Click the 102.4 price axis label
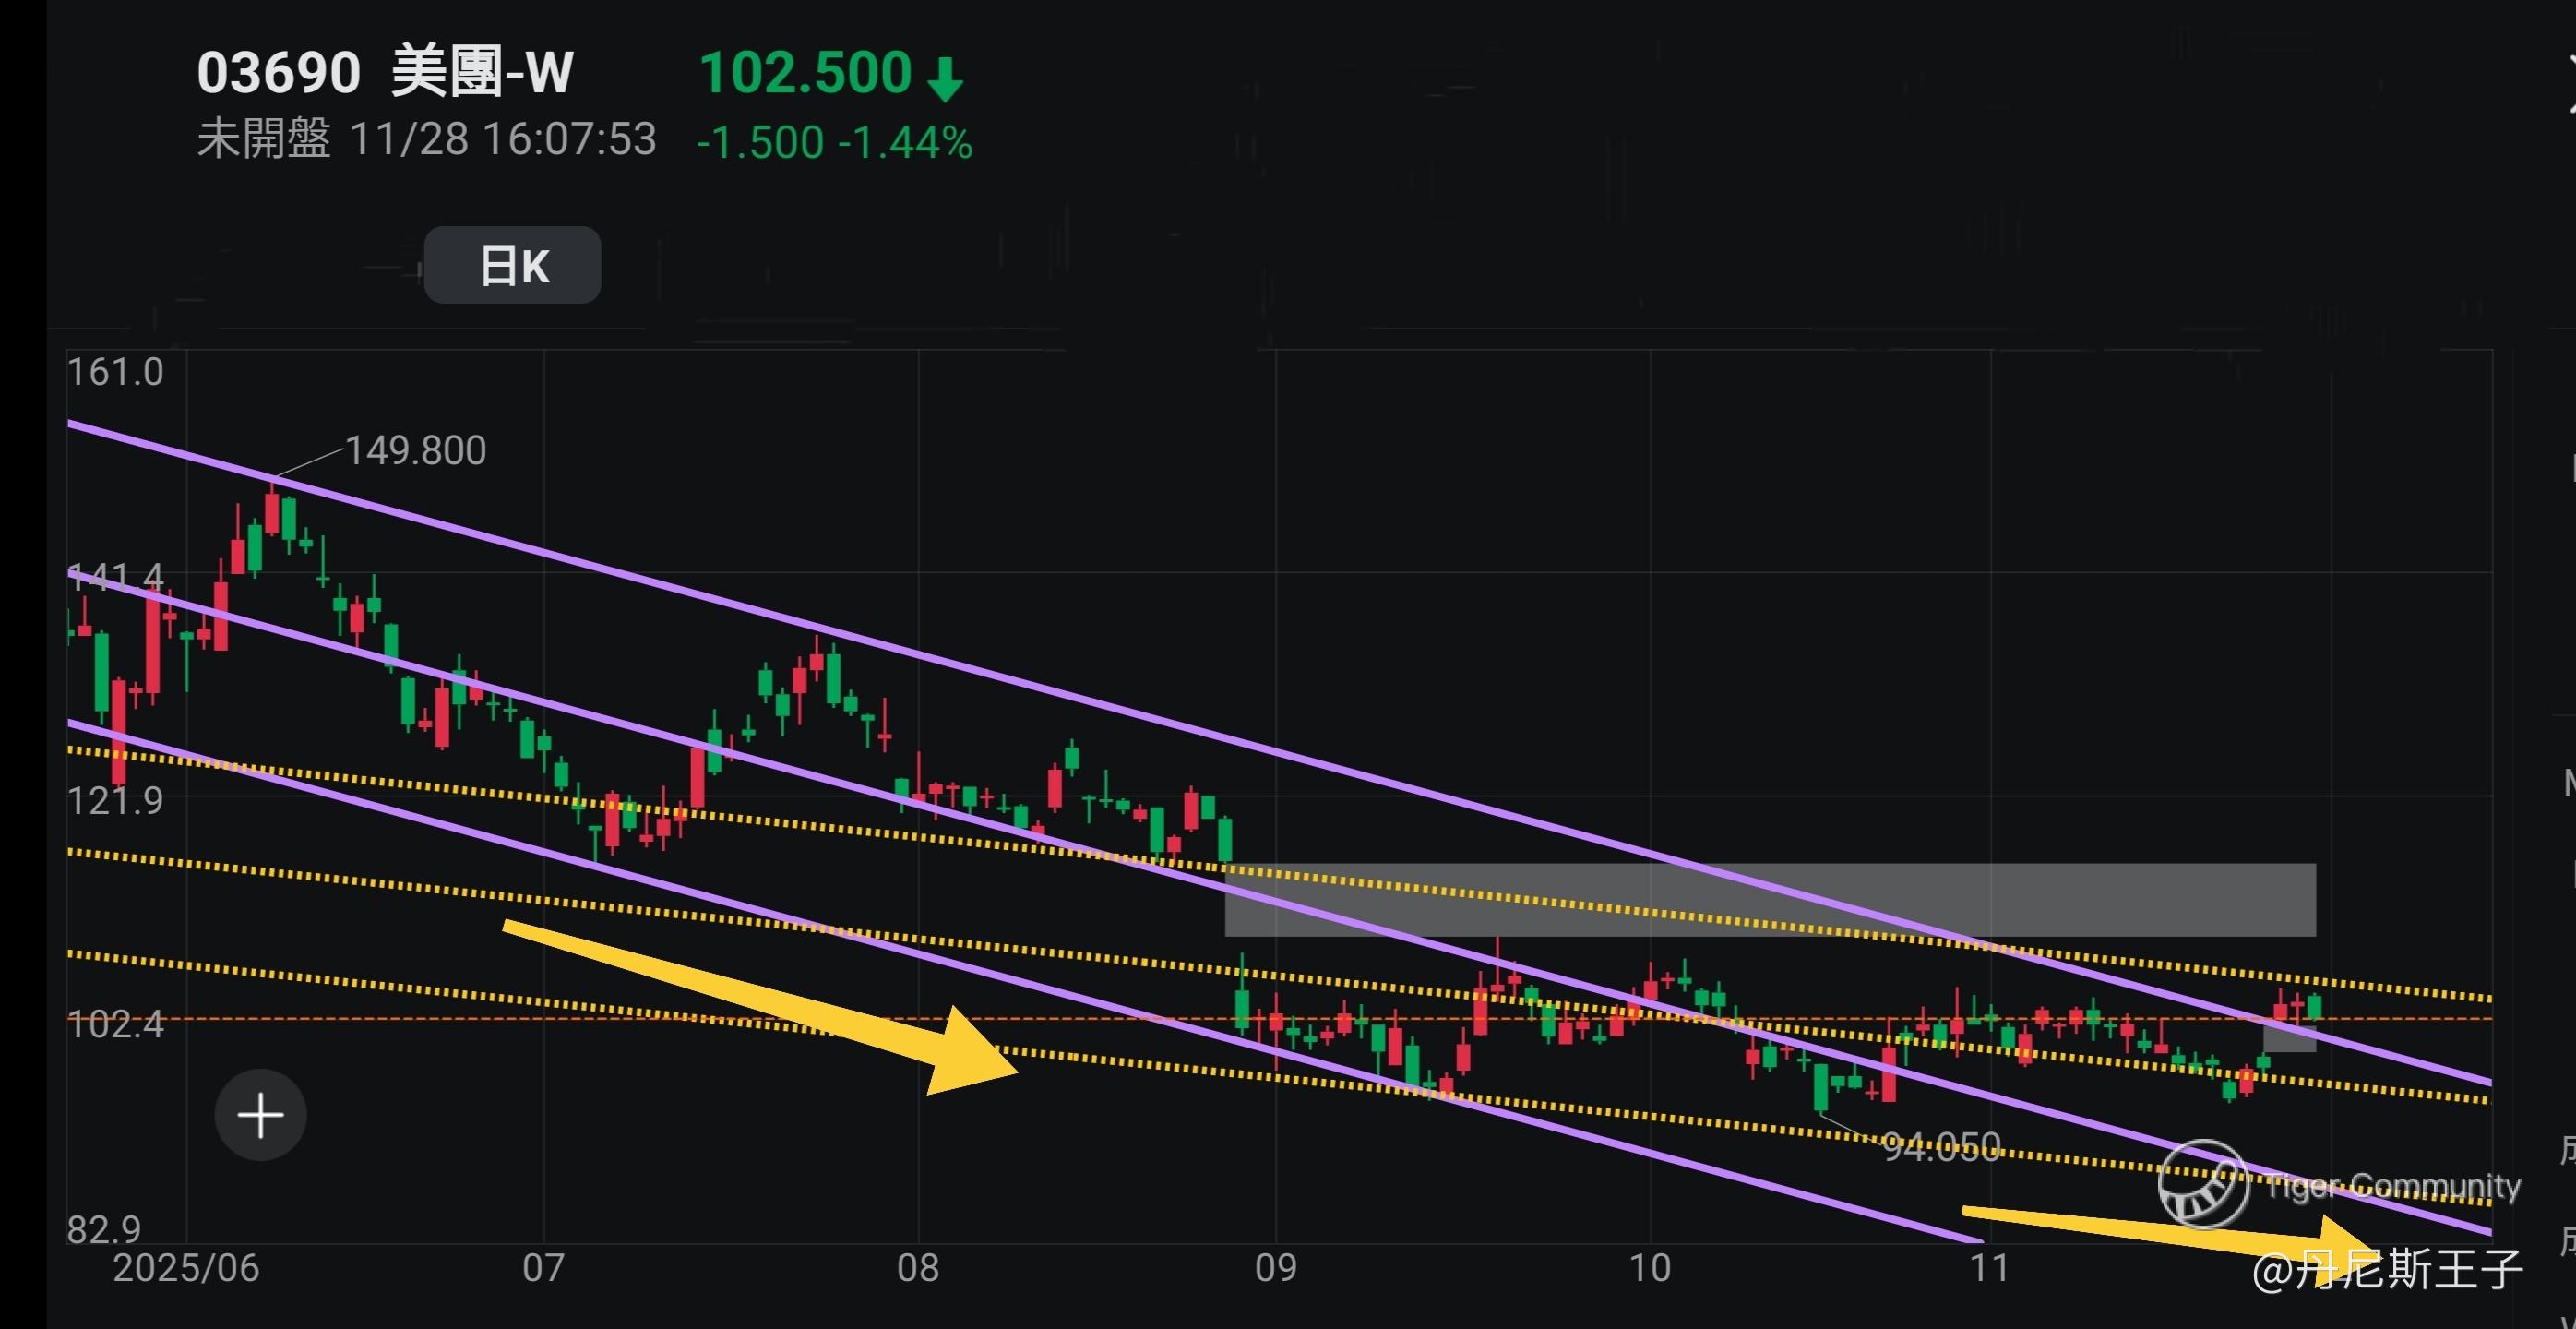 [x=115, y=1025]
